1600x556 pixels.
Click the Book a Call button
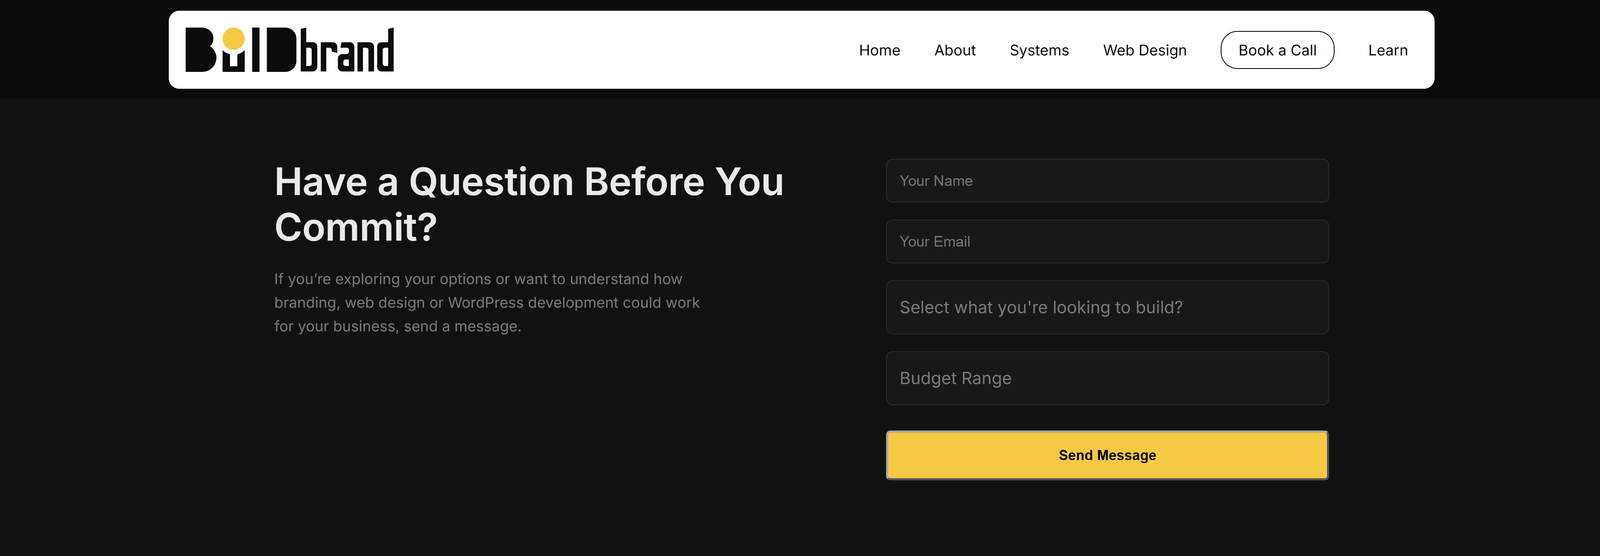click(1277, 50)
